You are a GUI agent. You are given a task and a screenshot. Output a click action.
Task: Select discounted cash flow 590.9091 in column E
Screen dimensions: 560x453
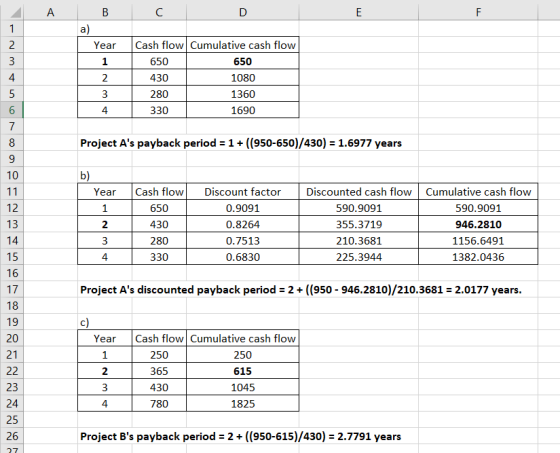point(359,208)
